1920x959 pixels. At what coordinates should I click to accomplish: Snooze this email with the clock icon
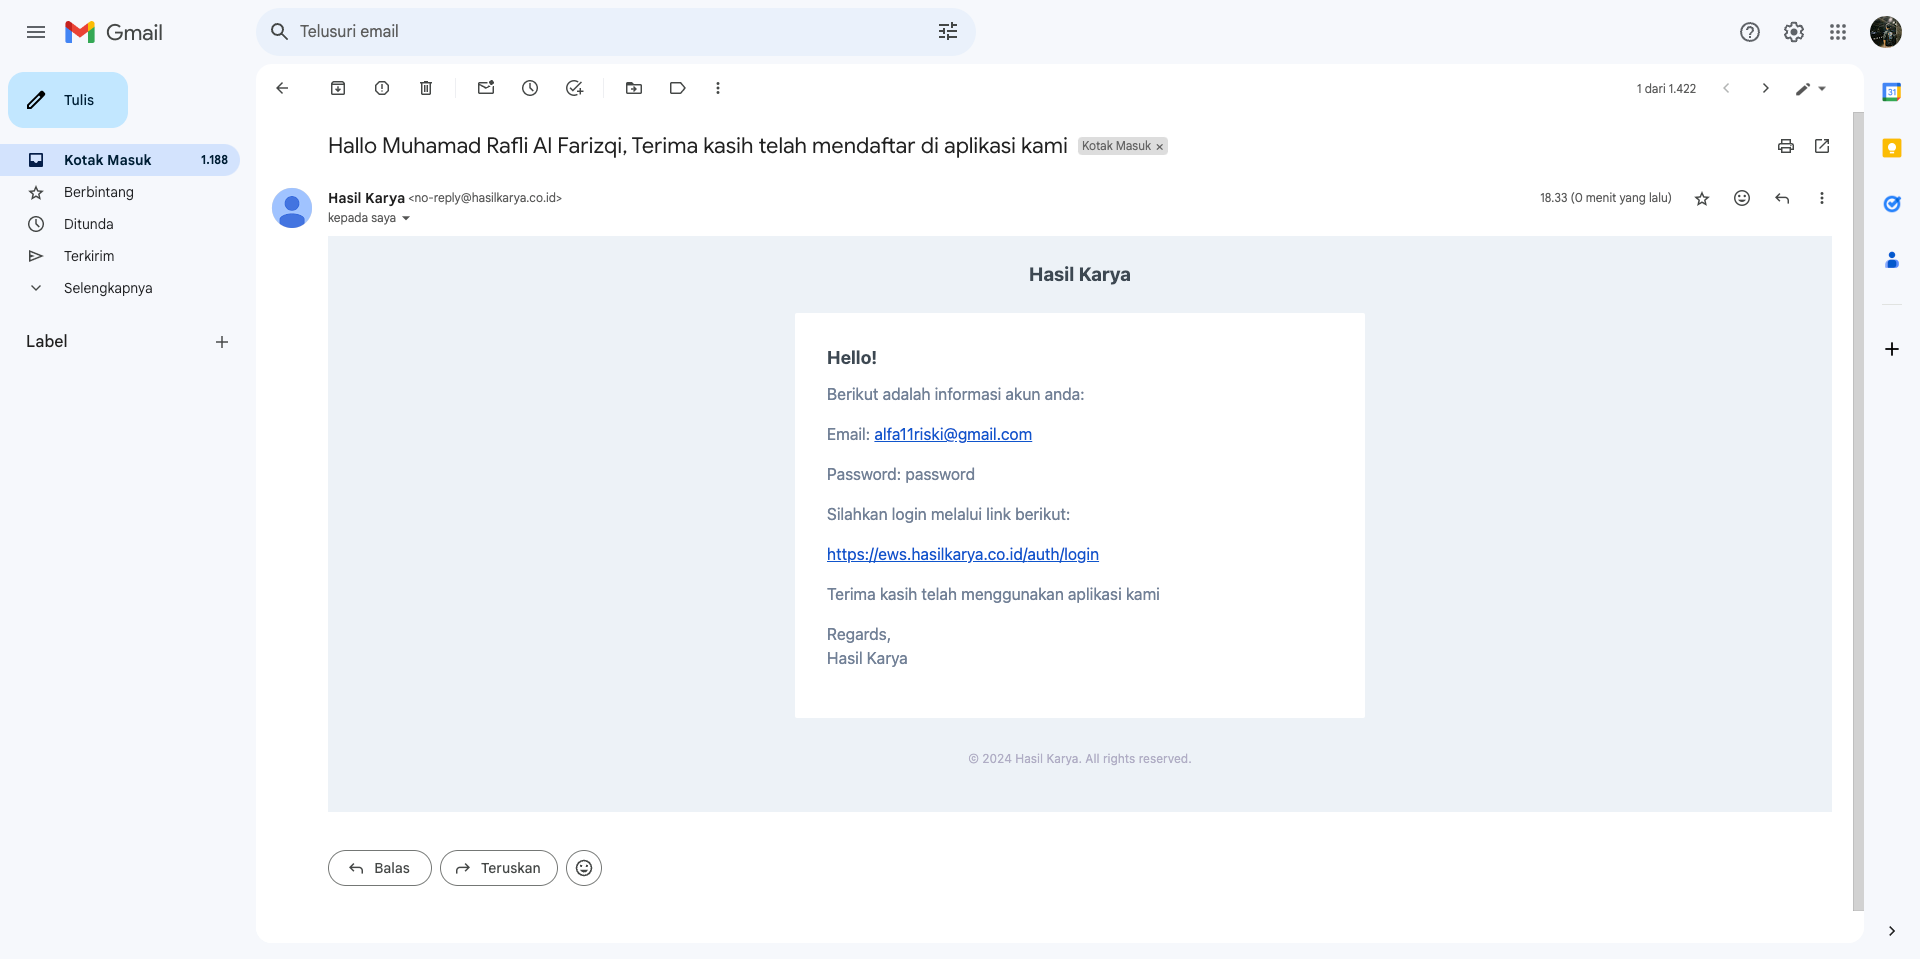coord(530,88)
